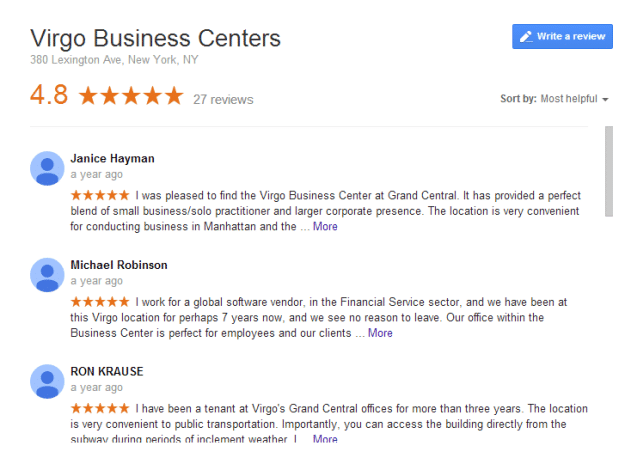Image resolution: width=625 pixels, height=464 pixels.
Task: Expand Michael Robinson's review with More
Action: pyautogui.click(x=380, y=333)
